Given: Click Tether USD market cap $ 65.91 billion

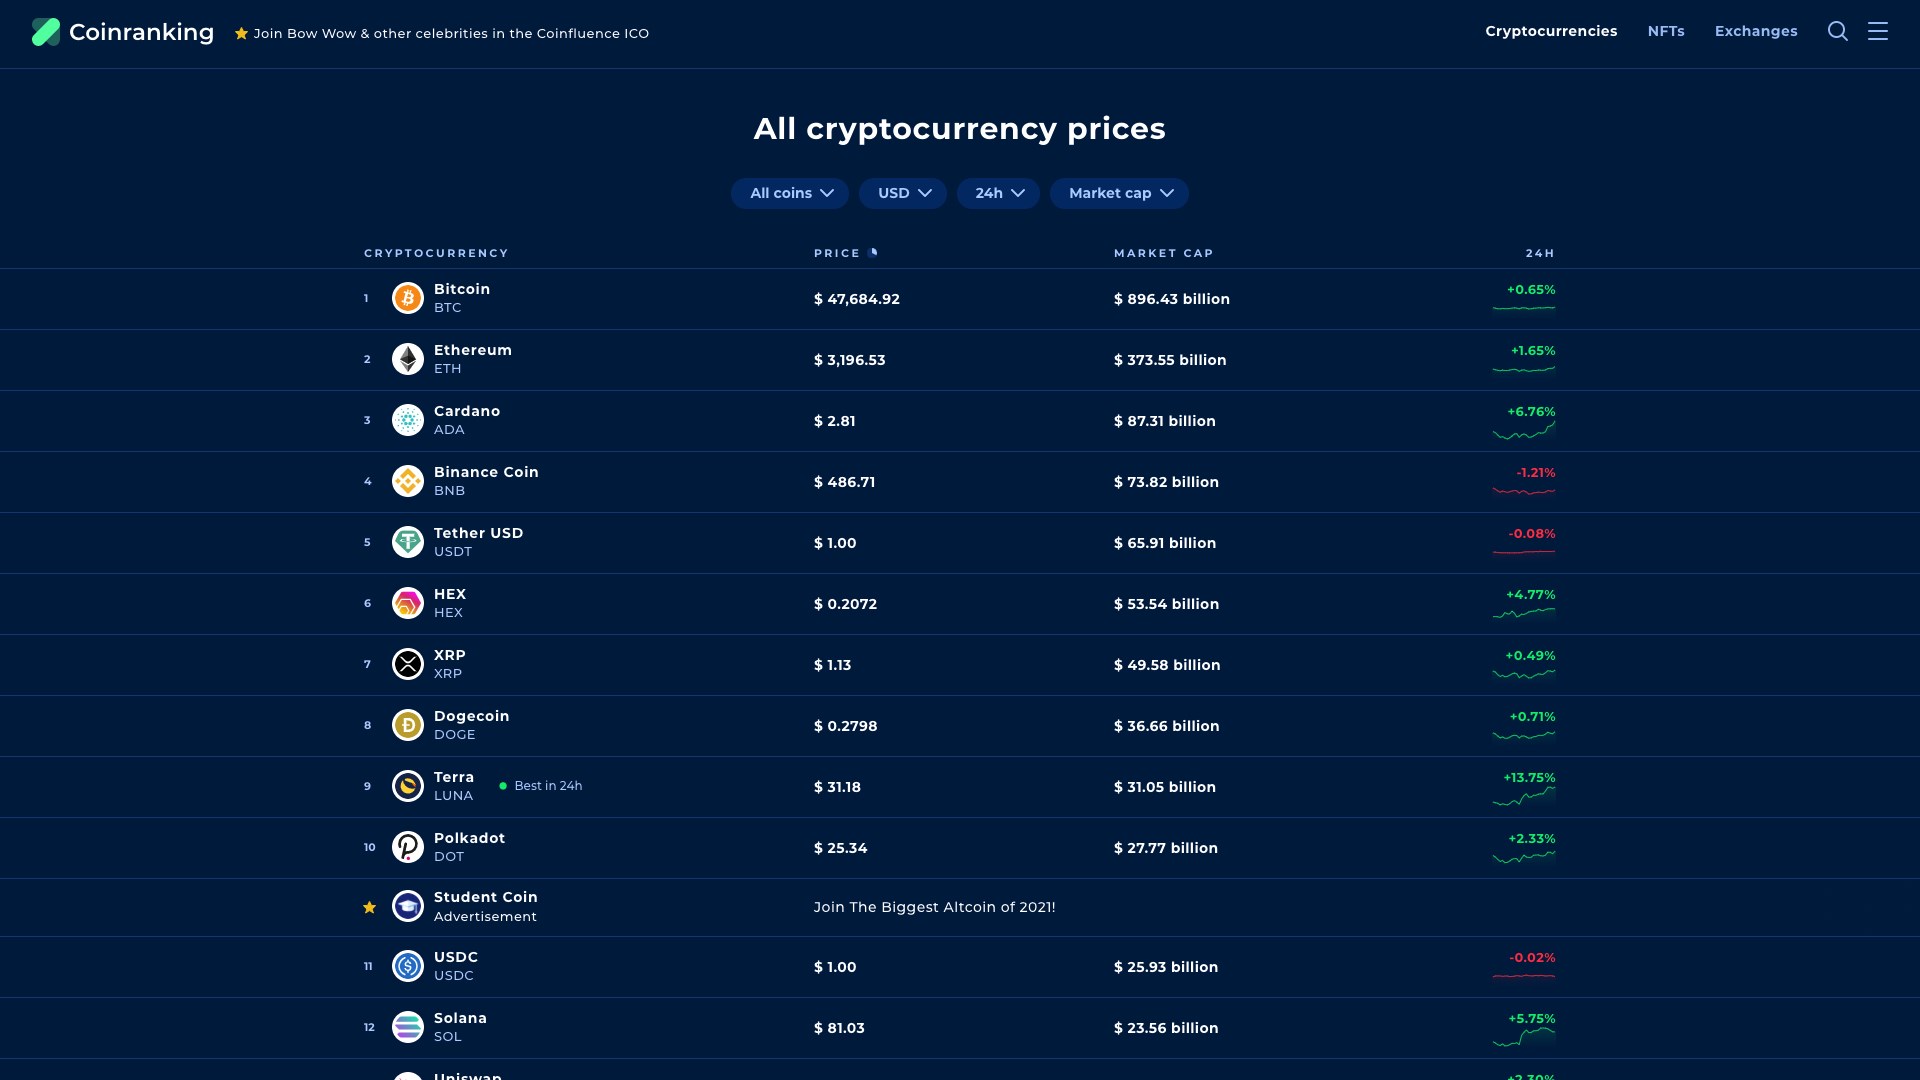Looking at the screenshot, I should (x=1165, y=543).
